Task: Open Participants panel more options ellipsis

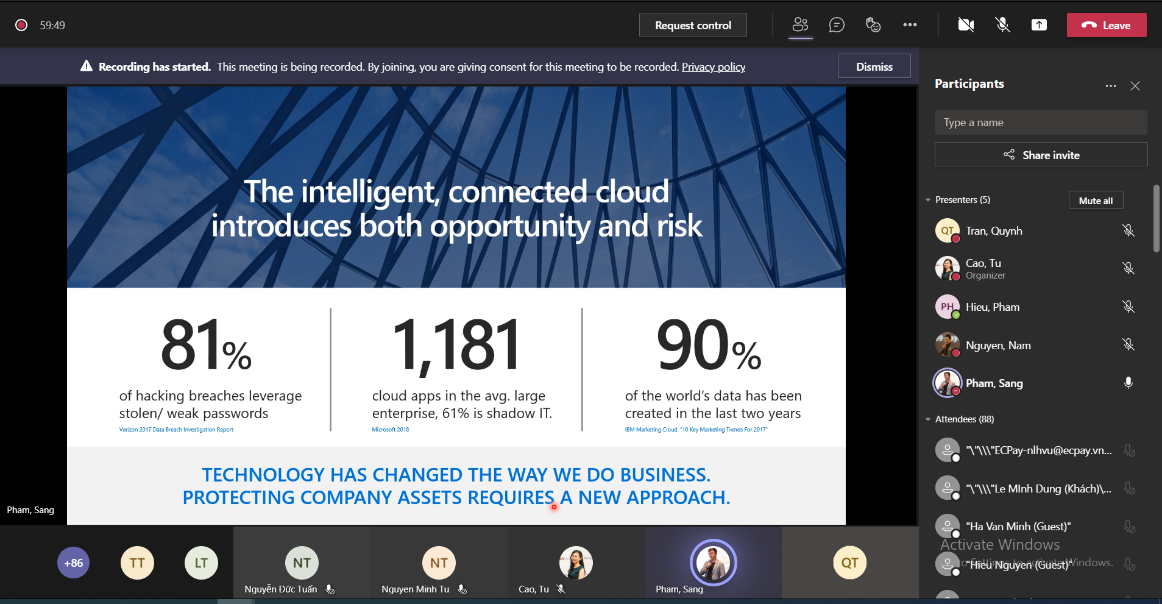Action: pos(1110,86)
